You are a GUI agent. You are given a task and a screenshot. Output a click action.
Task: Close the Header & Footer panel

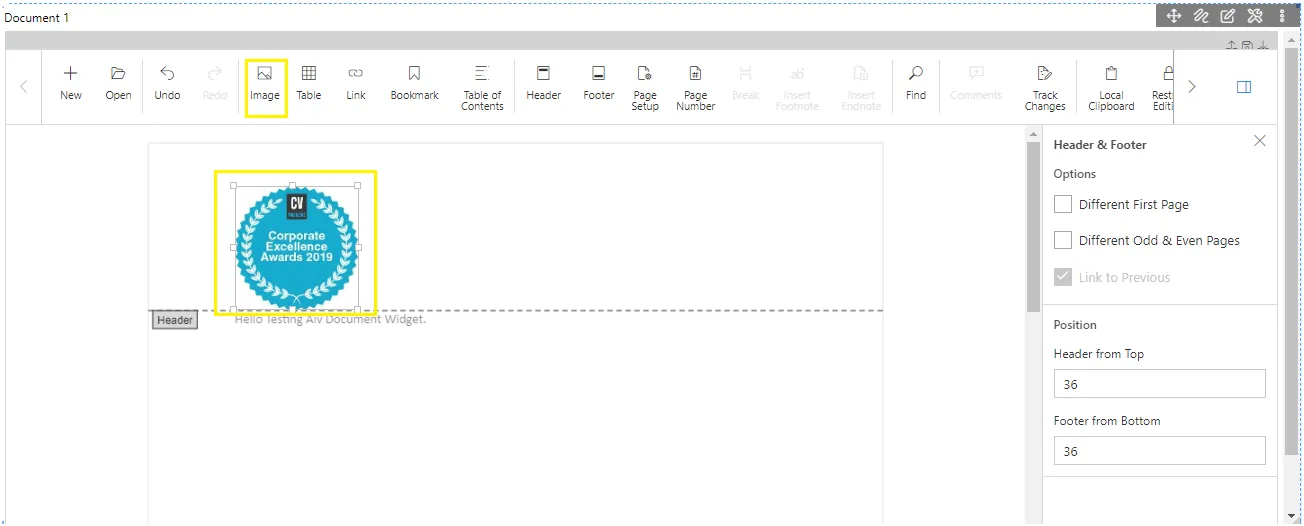[x=1260, y=141]
